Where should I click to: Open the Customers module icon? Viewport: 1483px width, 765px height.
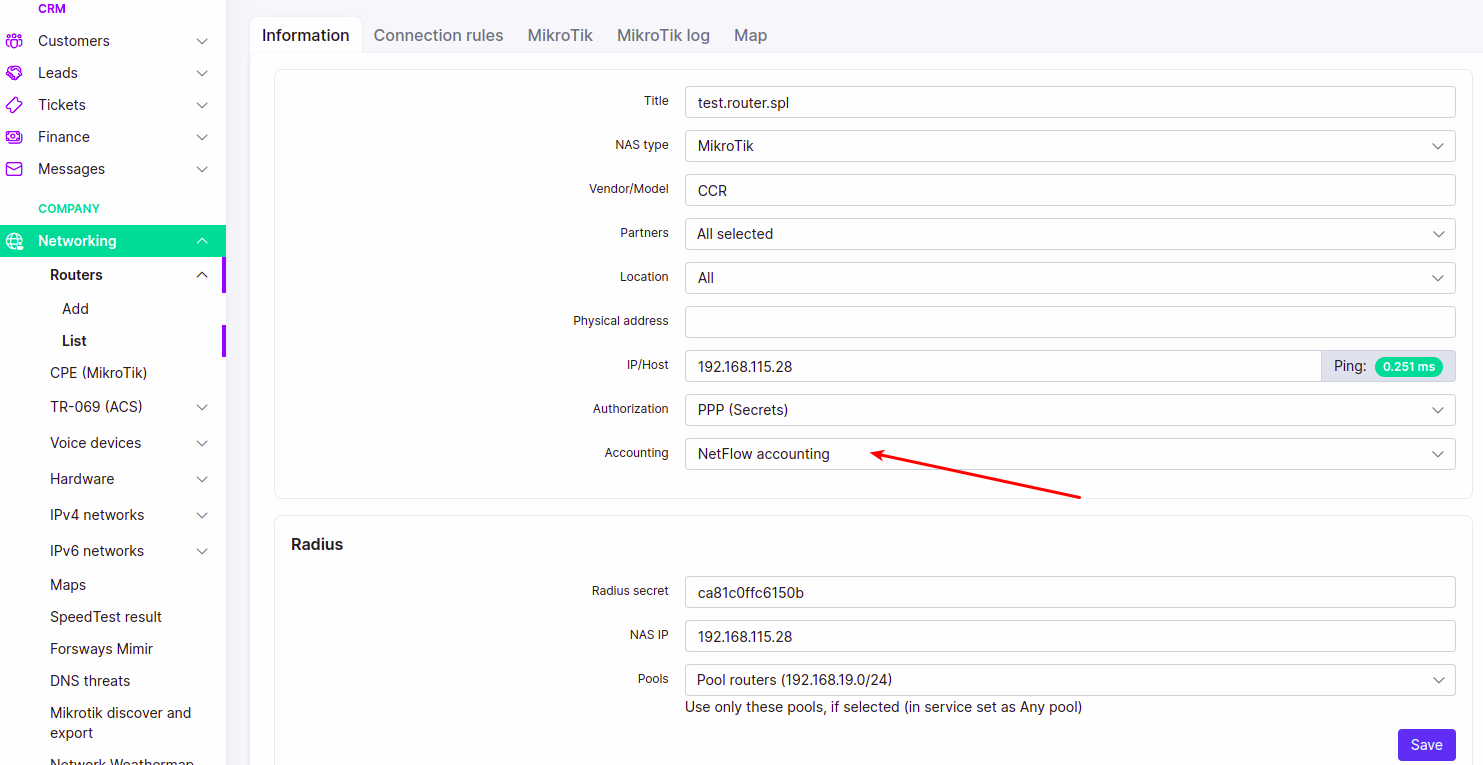pos(15,40)
